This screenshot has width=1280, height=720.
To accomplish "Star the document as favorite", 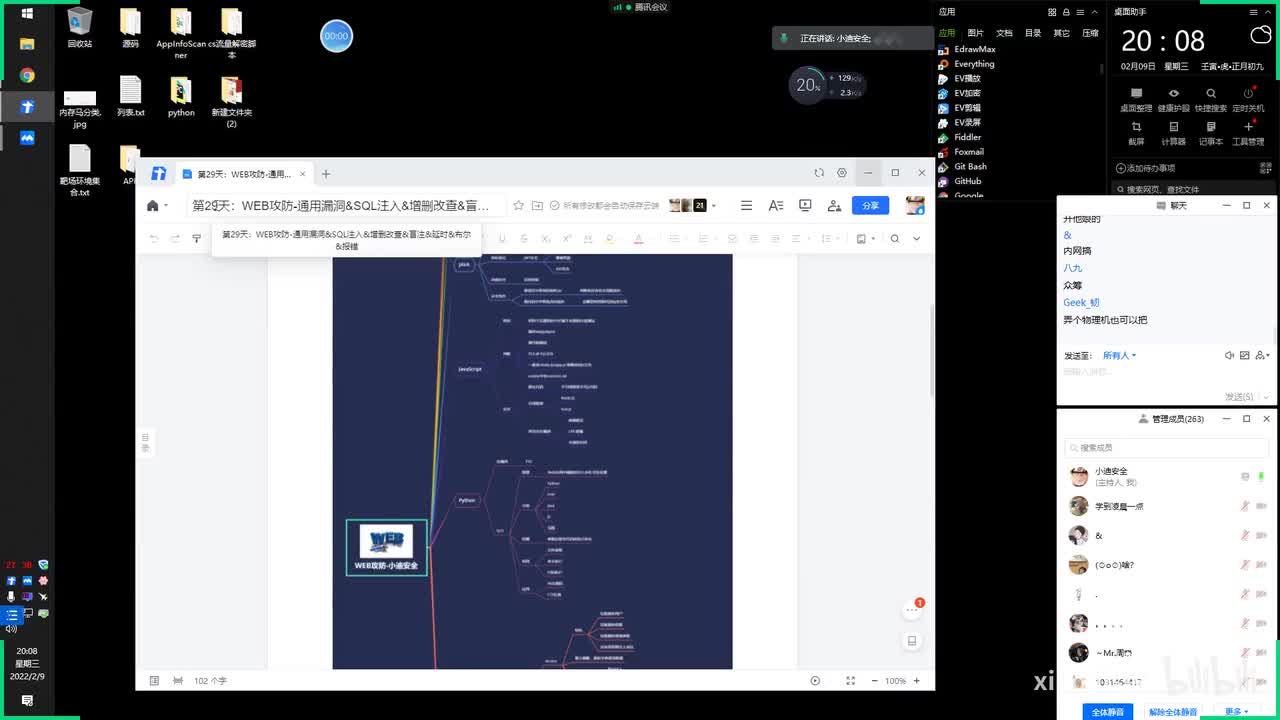I will (518, 205).
